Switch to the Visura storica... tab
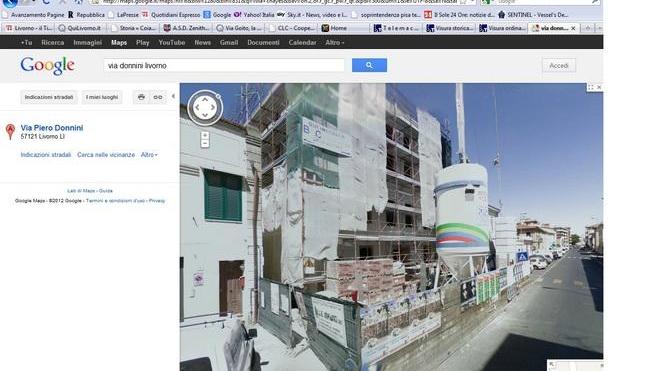This screenshot has width=660, height=371. (x=450, y=28)
